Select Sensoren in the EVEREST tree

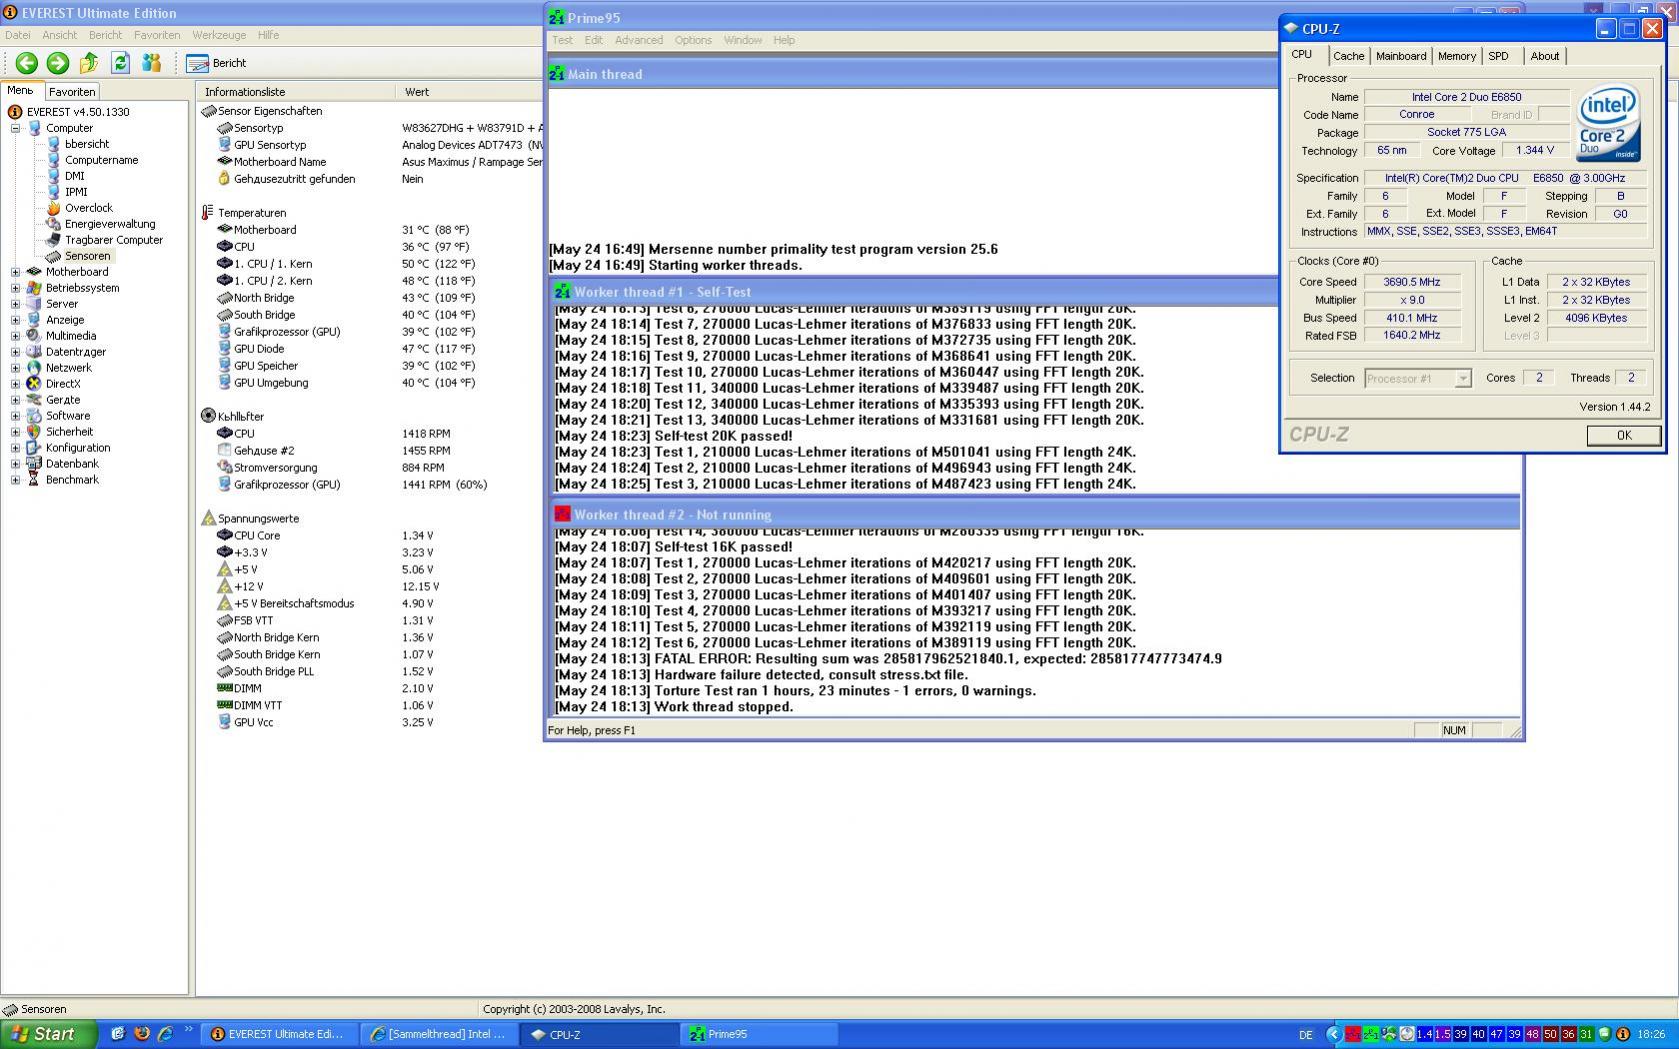pyautogui.click(x=88, y=256)
